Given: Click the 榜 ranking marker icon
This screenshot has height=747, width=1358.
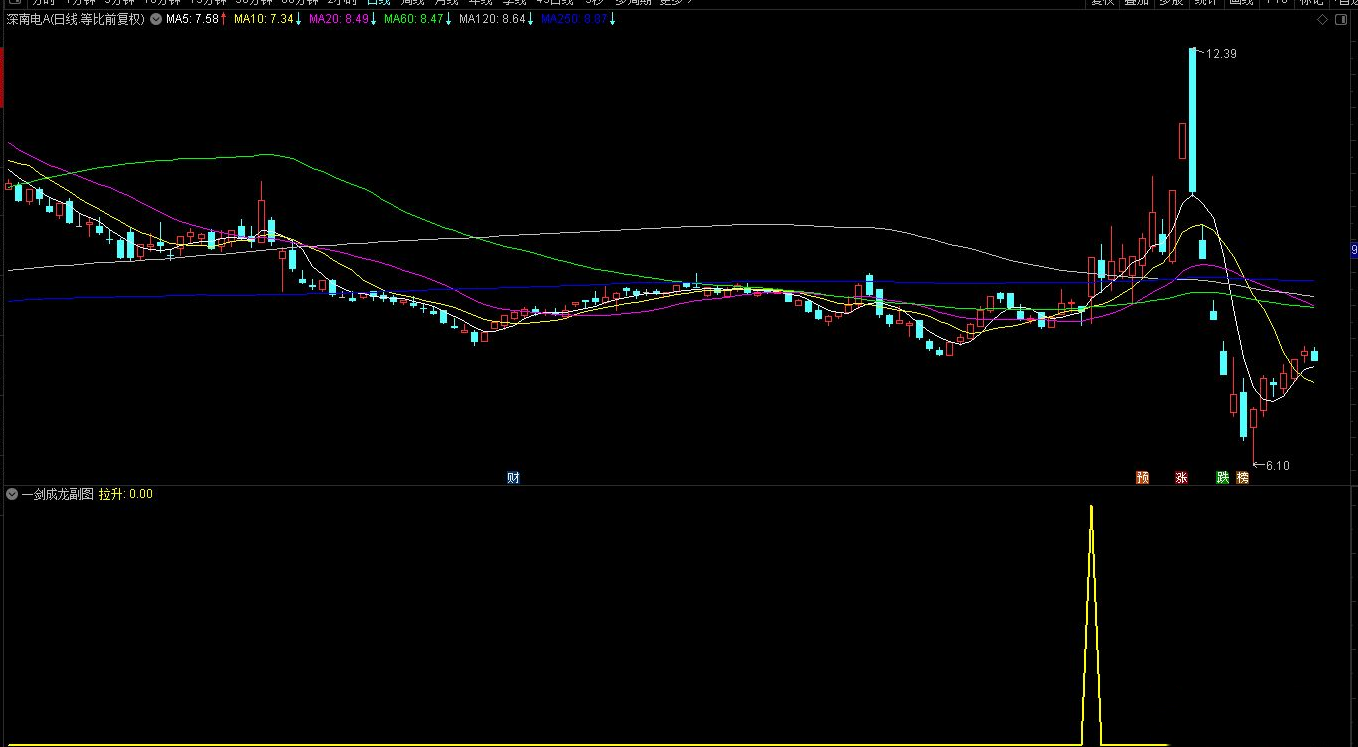Looking at the screenshot, I should pyautogui.click(x=1242, y=478).
